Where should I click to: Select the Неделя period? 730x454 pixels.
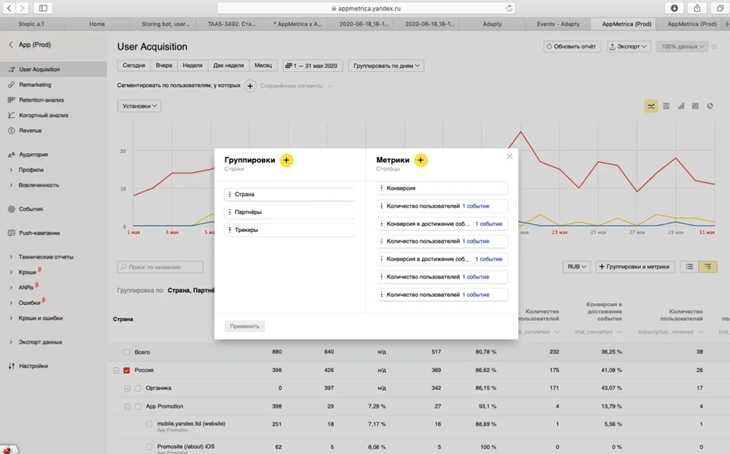point(193,66)
